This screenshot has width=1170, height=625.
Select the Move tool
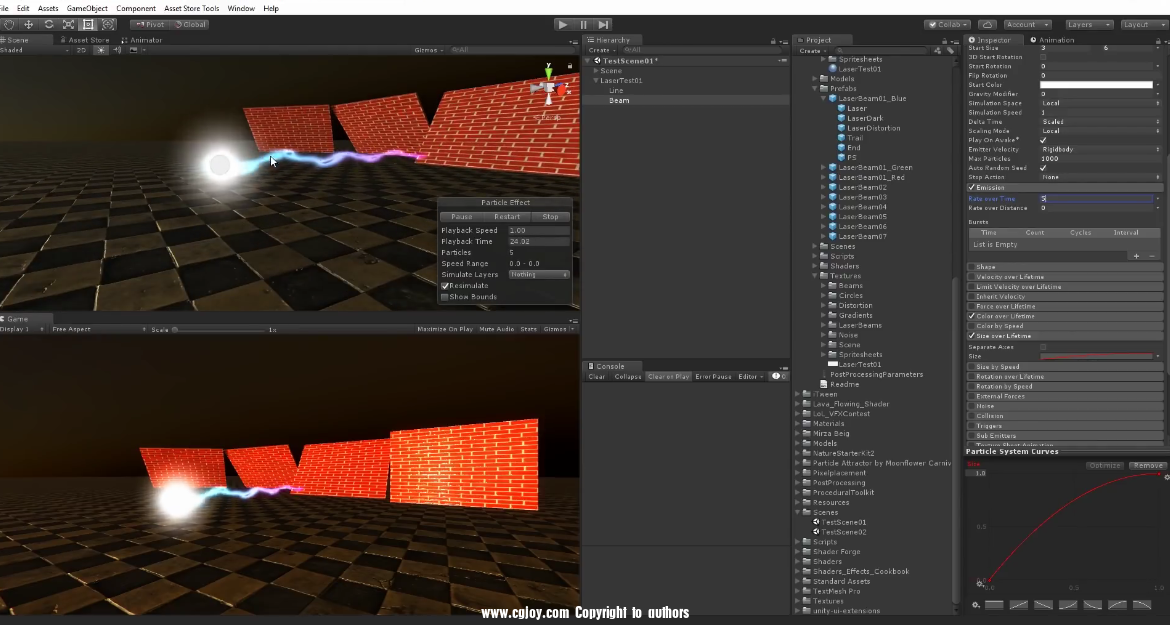[x=28, y=24]
